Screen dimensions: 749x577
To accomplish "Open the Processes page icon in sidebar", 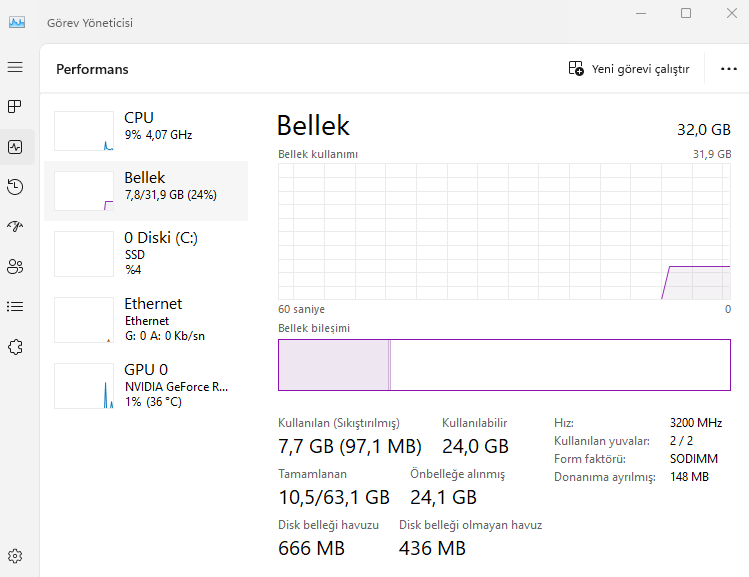I will (15, 106).
